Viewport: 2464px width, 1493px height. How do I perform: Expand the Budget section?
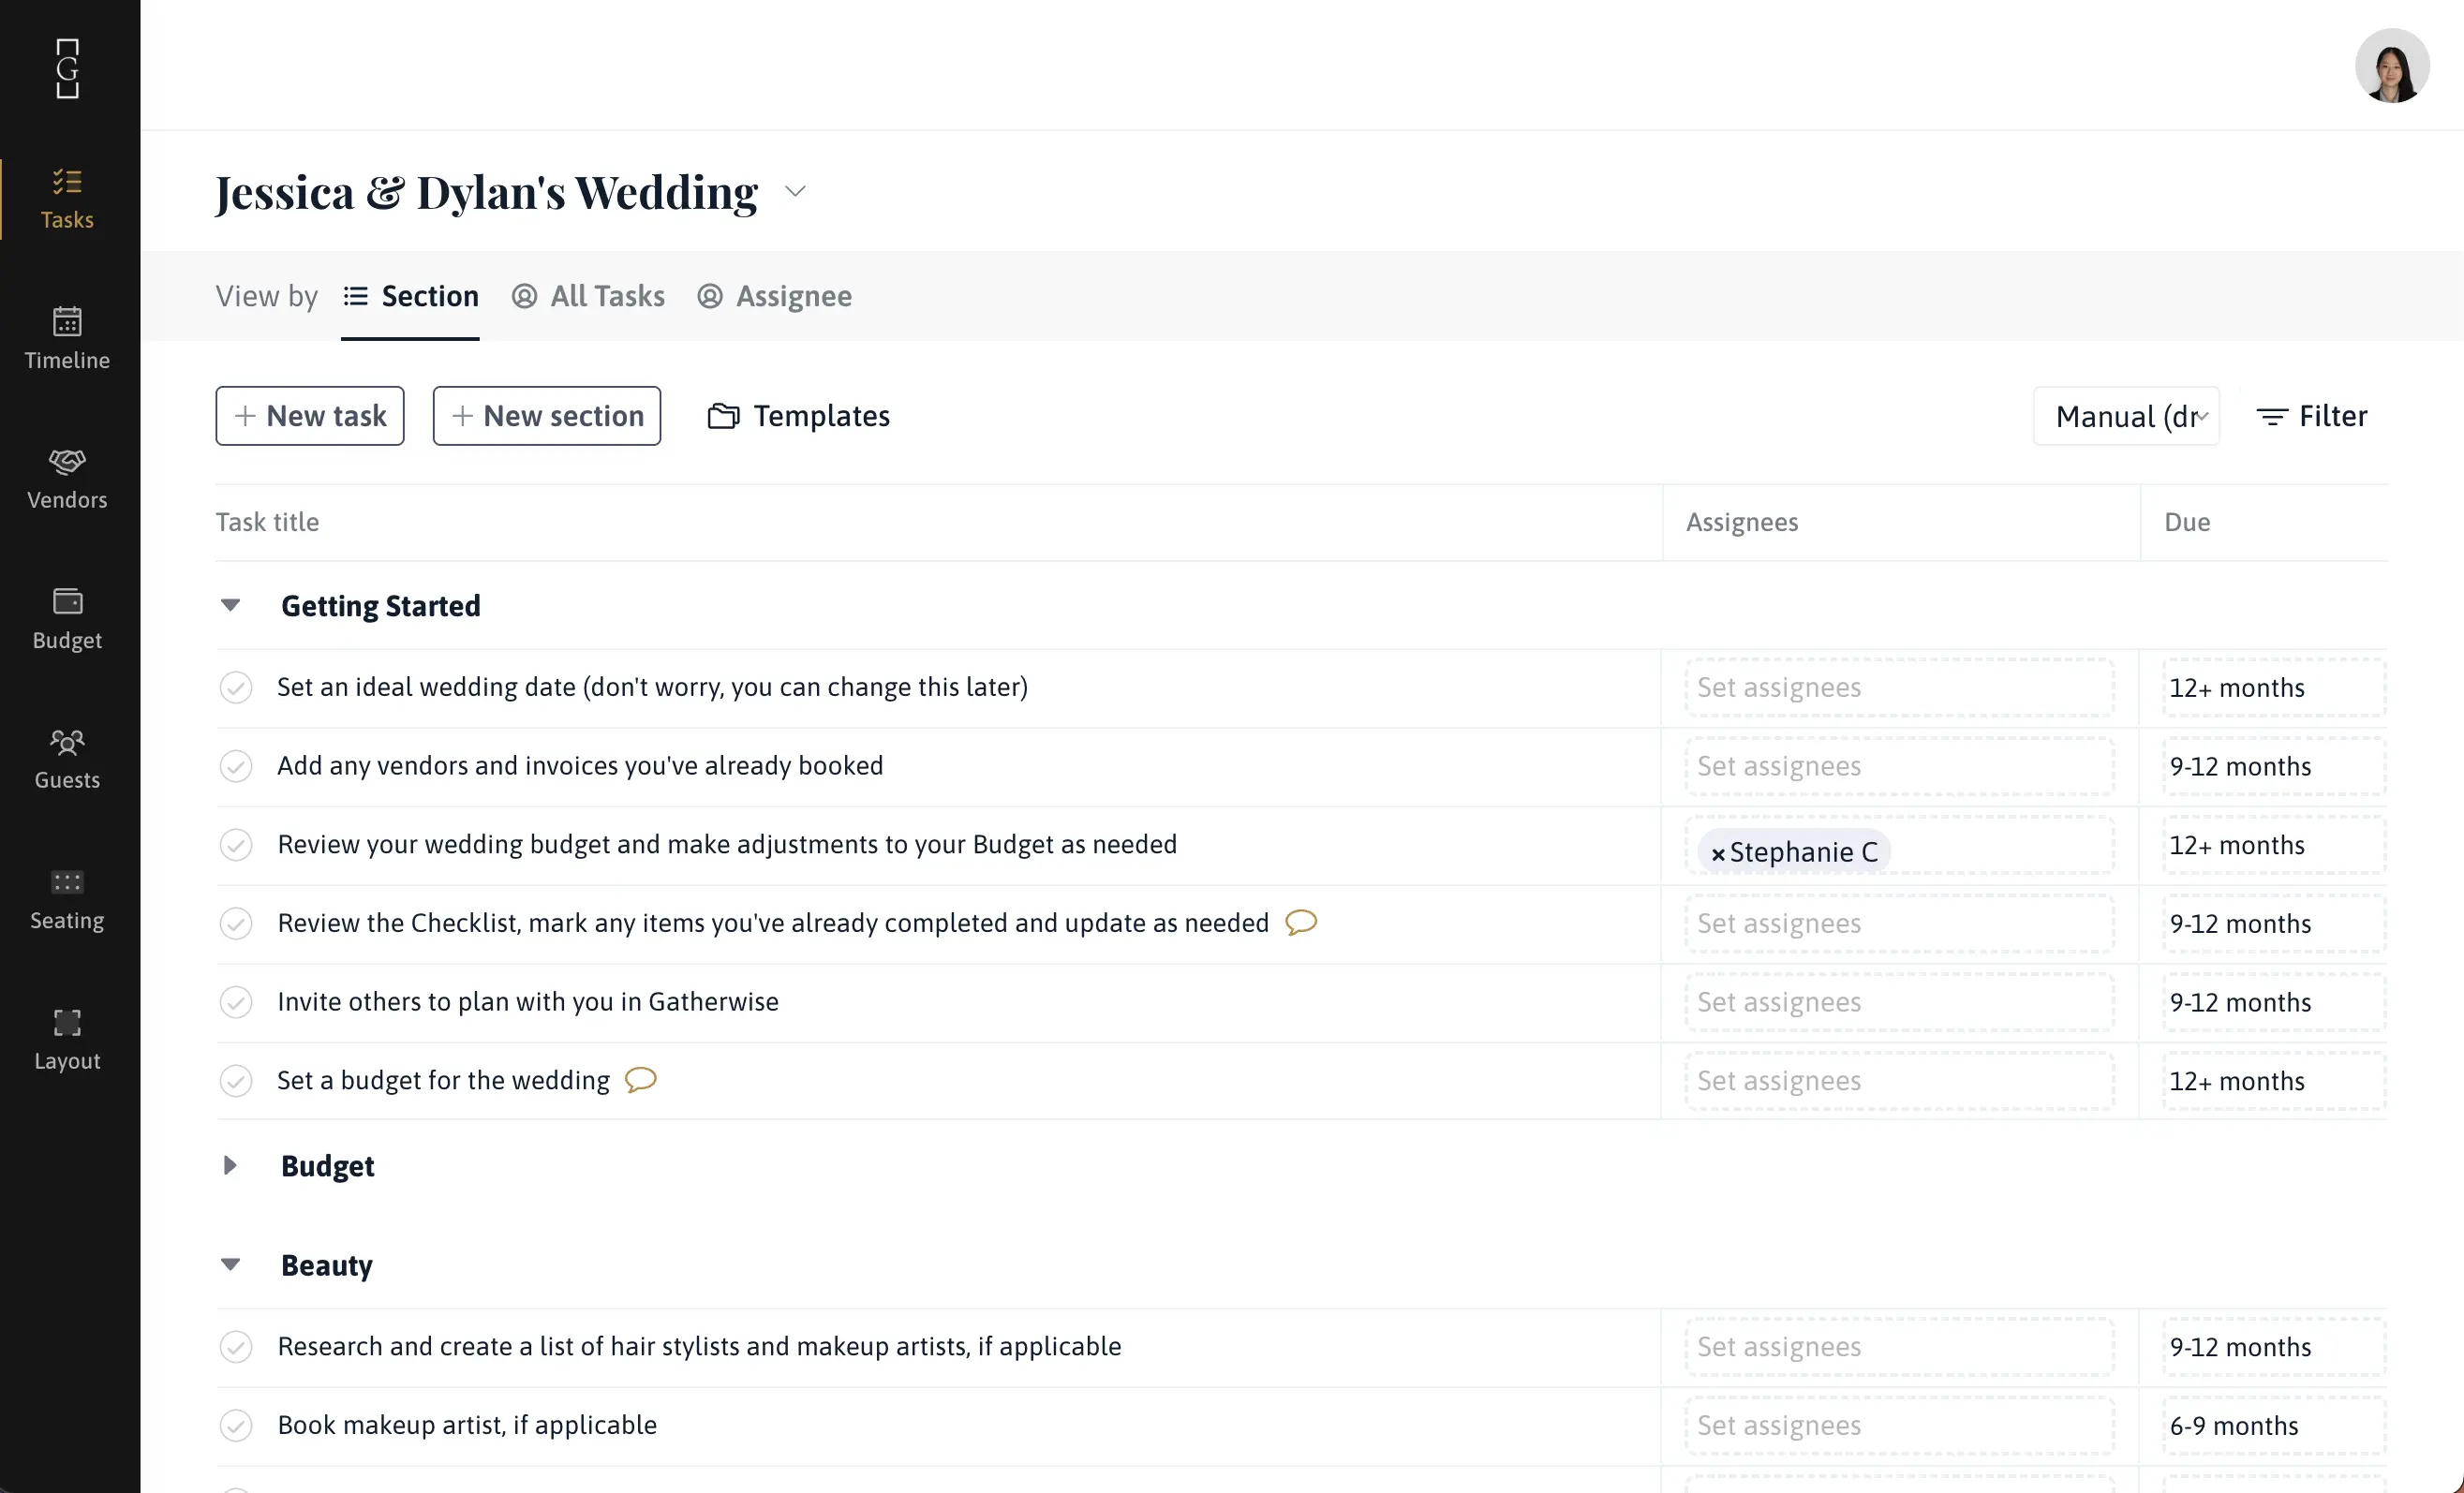tap(230, 1165)
